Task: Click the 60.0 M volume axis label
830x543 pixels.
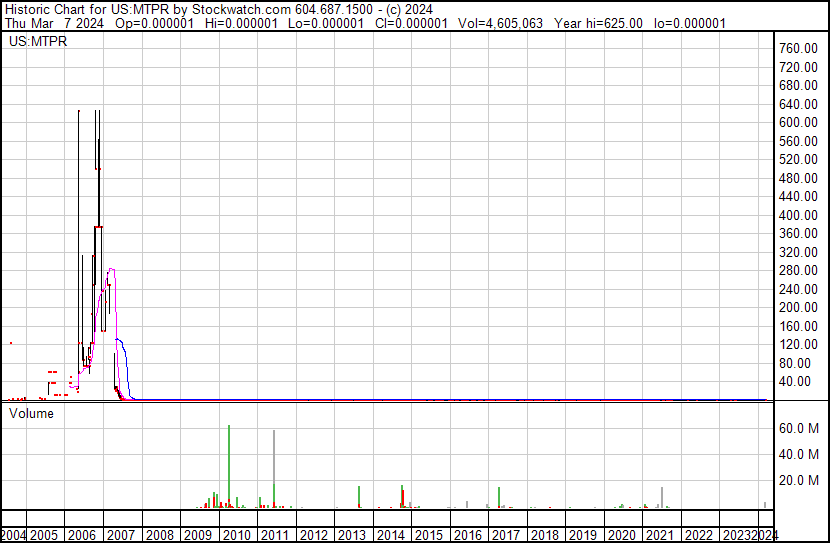Action: click(x=799, y=428)
